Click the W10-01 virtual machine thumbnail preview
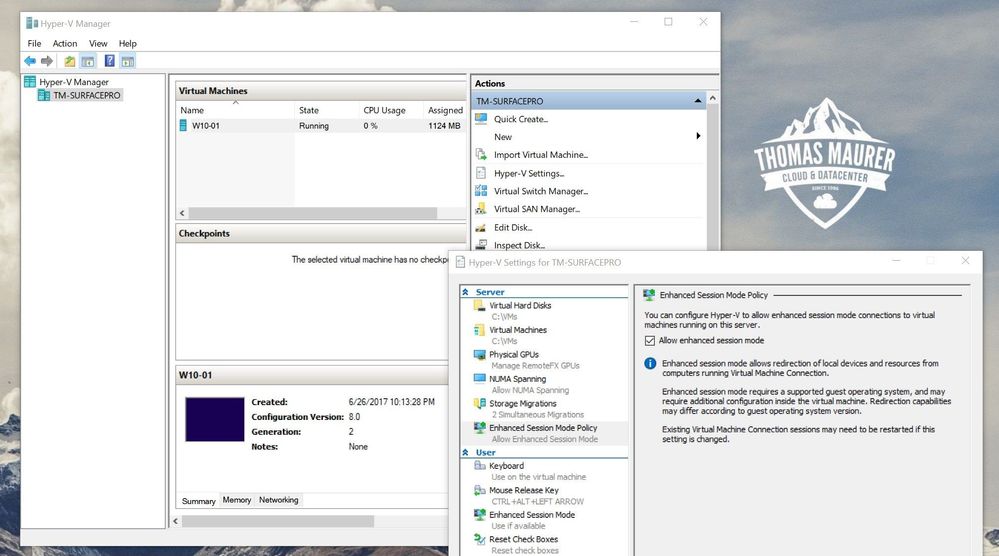 pos(215,419)
